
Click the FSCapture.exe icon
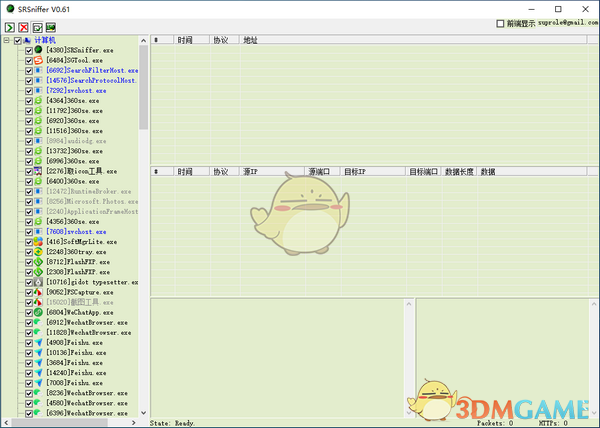(38, 292)
